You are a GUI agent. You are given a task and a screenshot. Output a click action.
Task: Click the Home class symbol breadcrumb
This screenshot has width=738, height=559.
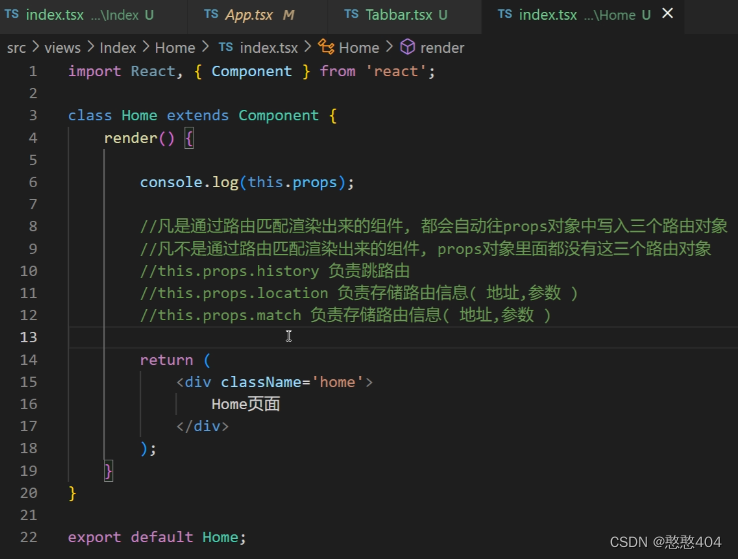click(359, 48)
